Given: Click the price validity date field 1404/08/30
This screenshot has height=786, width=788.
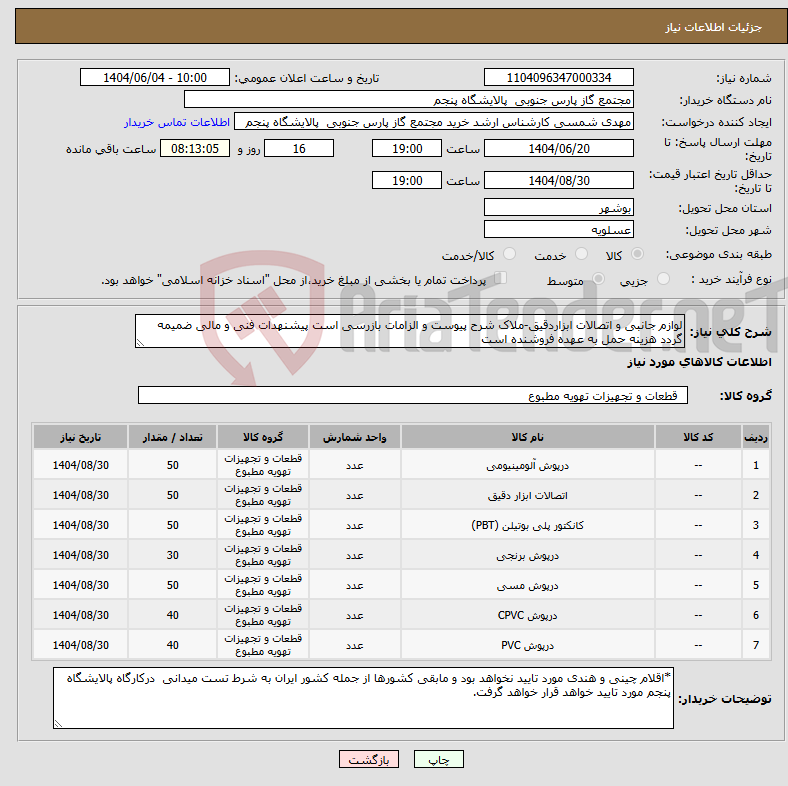Looking at the screenshot, I should pyautogui.click(x=558, y=180).
